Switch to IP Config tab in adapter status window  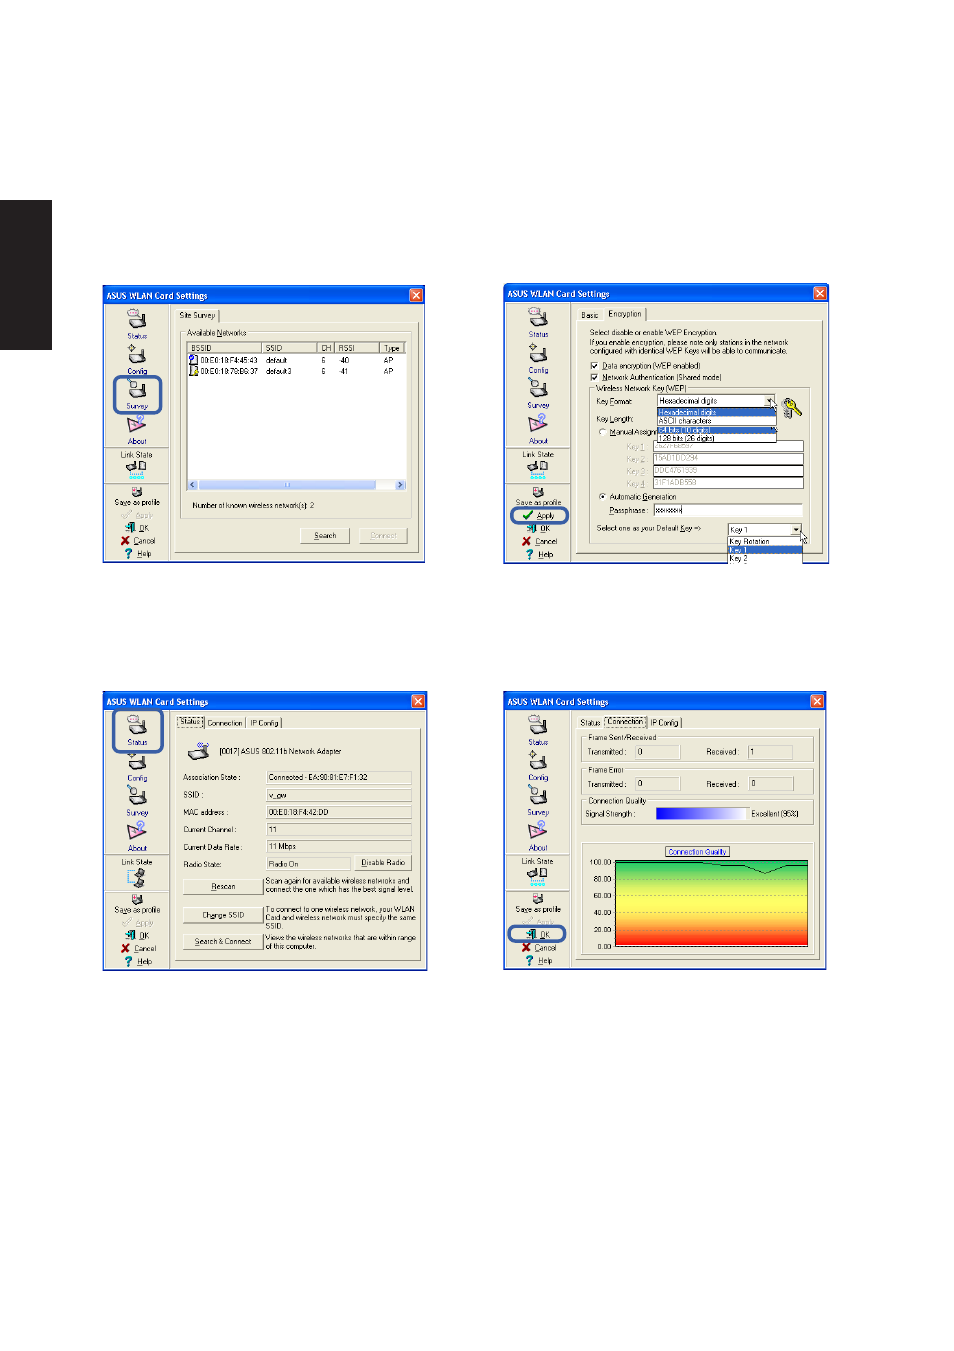(x=265, y=723)
